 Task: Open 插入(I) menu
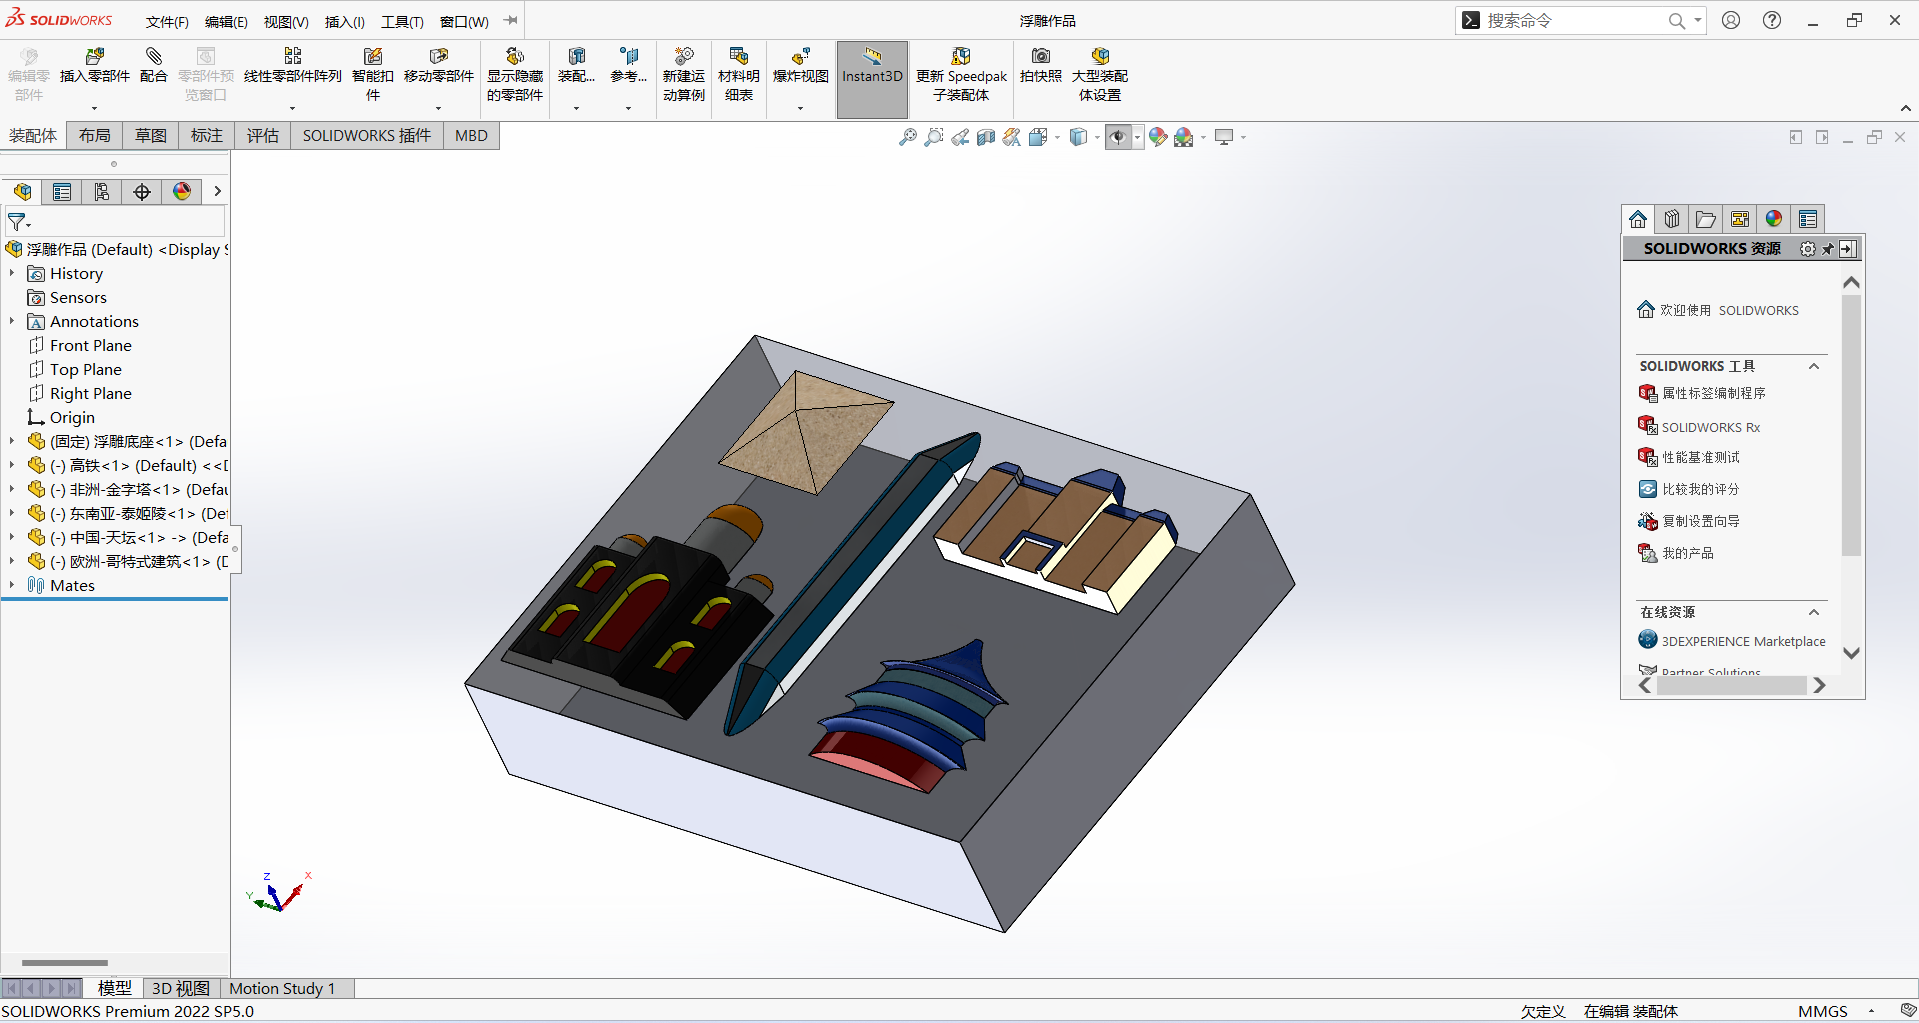click(345, 21)
